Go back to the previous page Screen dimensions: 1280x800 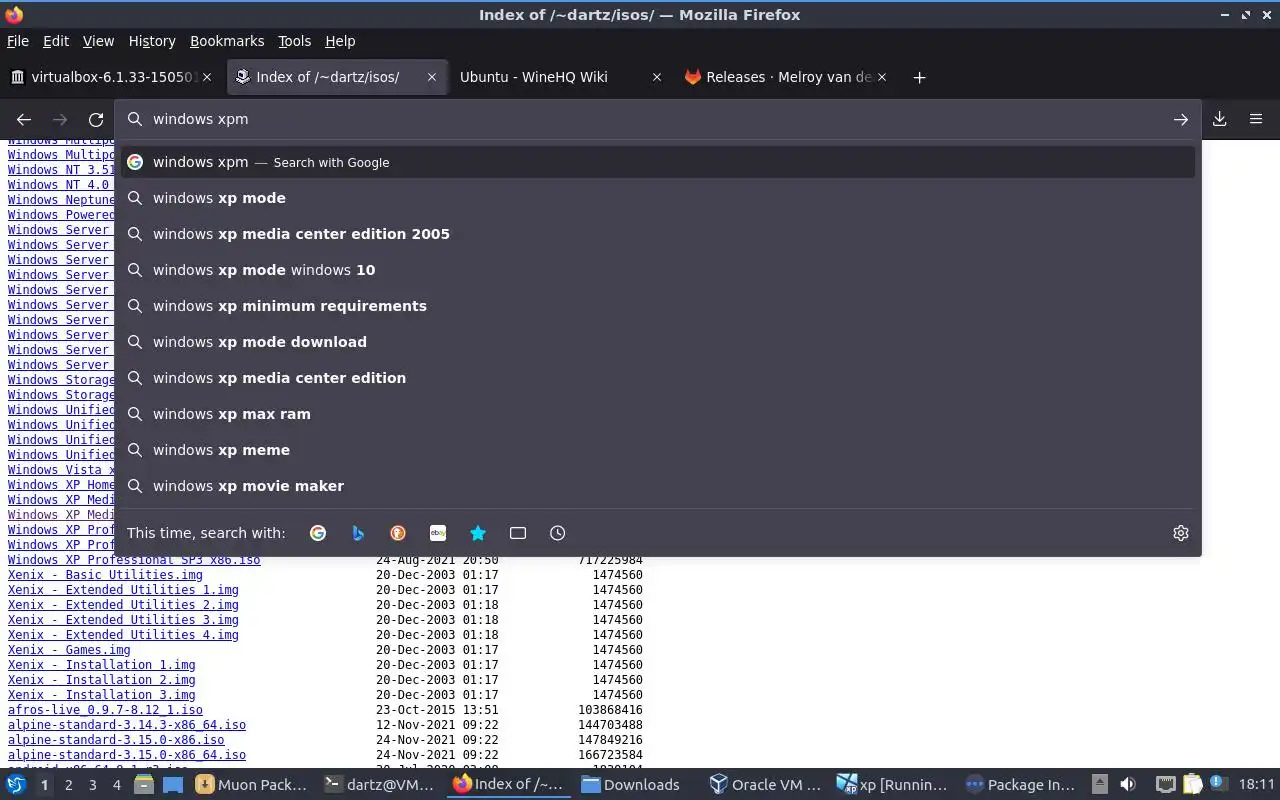(x=24, y=119)
